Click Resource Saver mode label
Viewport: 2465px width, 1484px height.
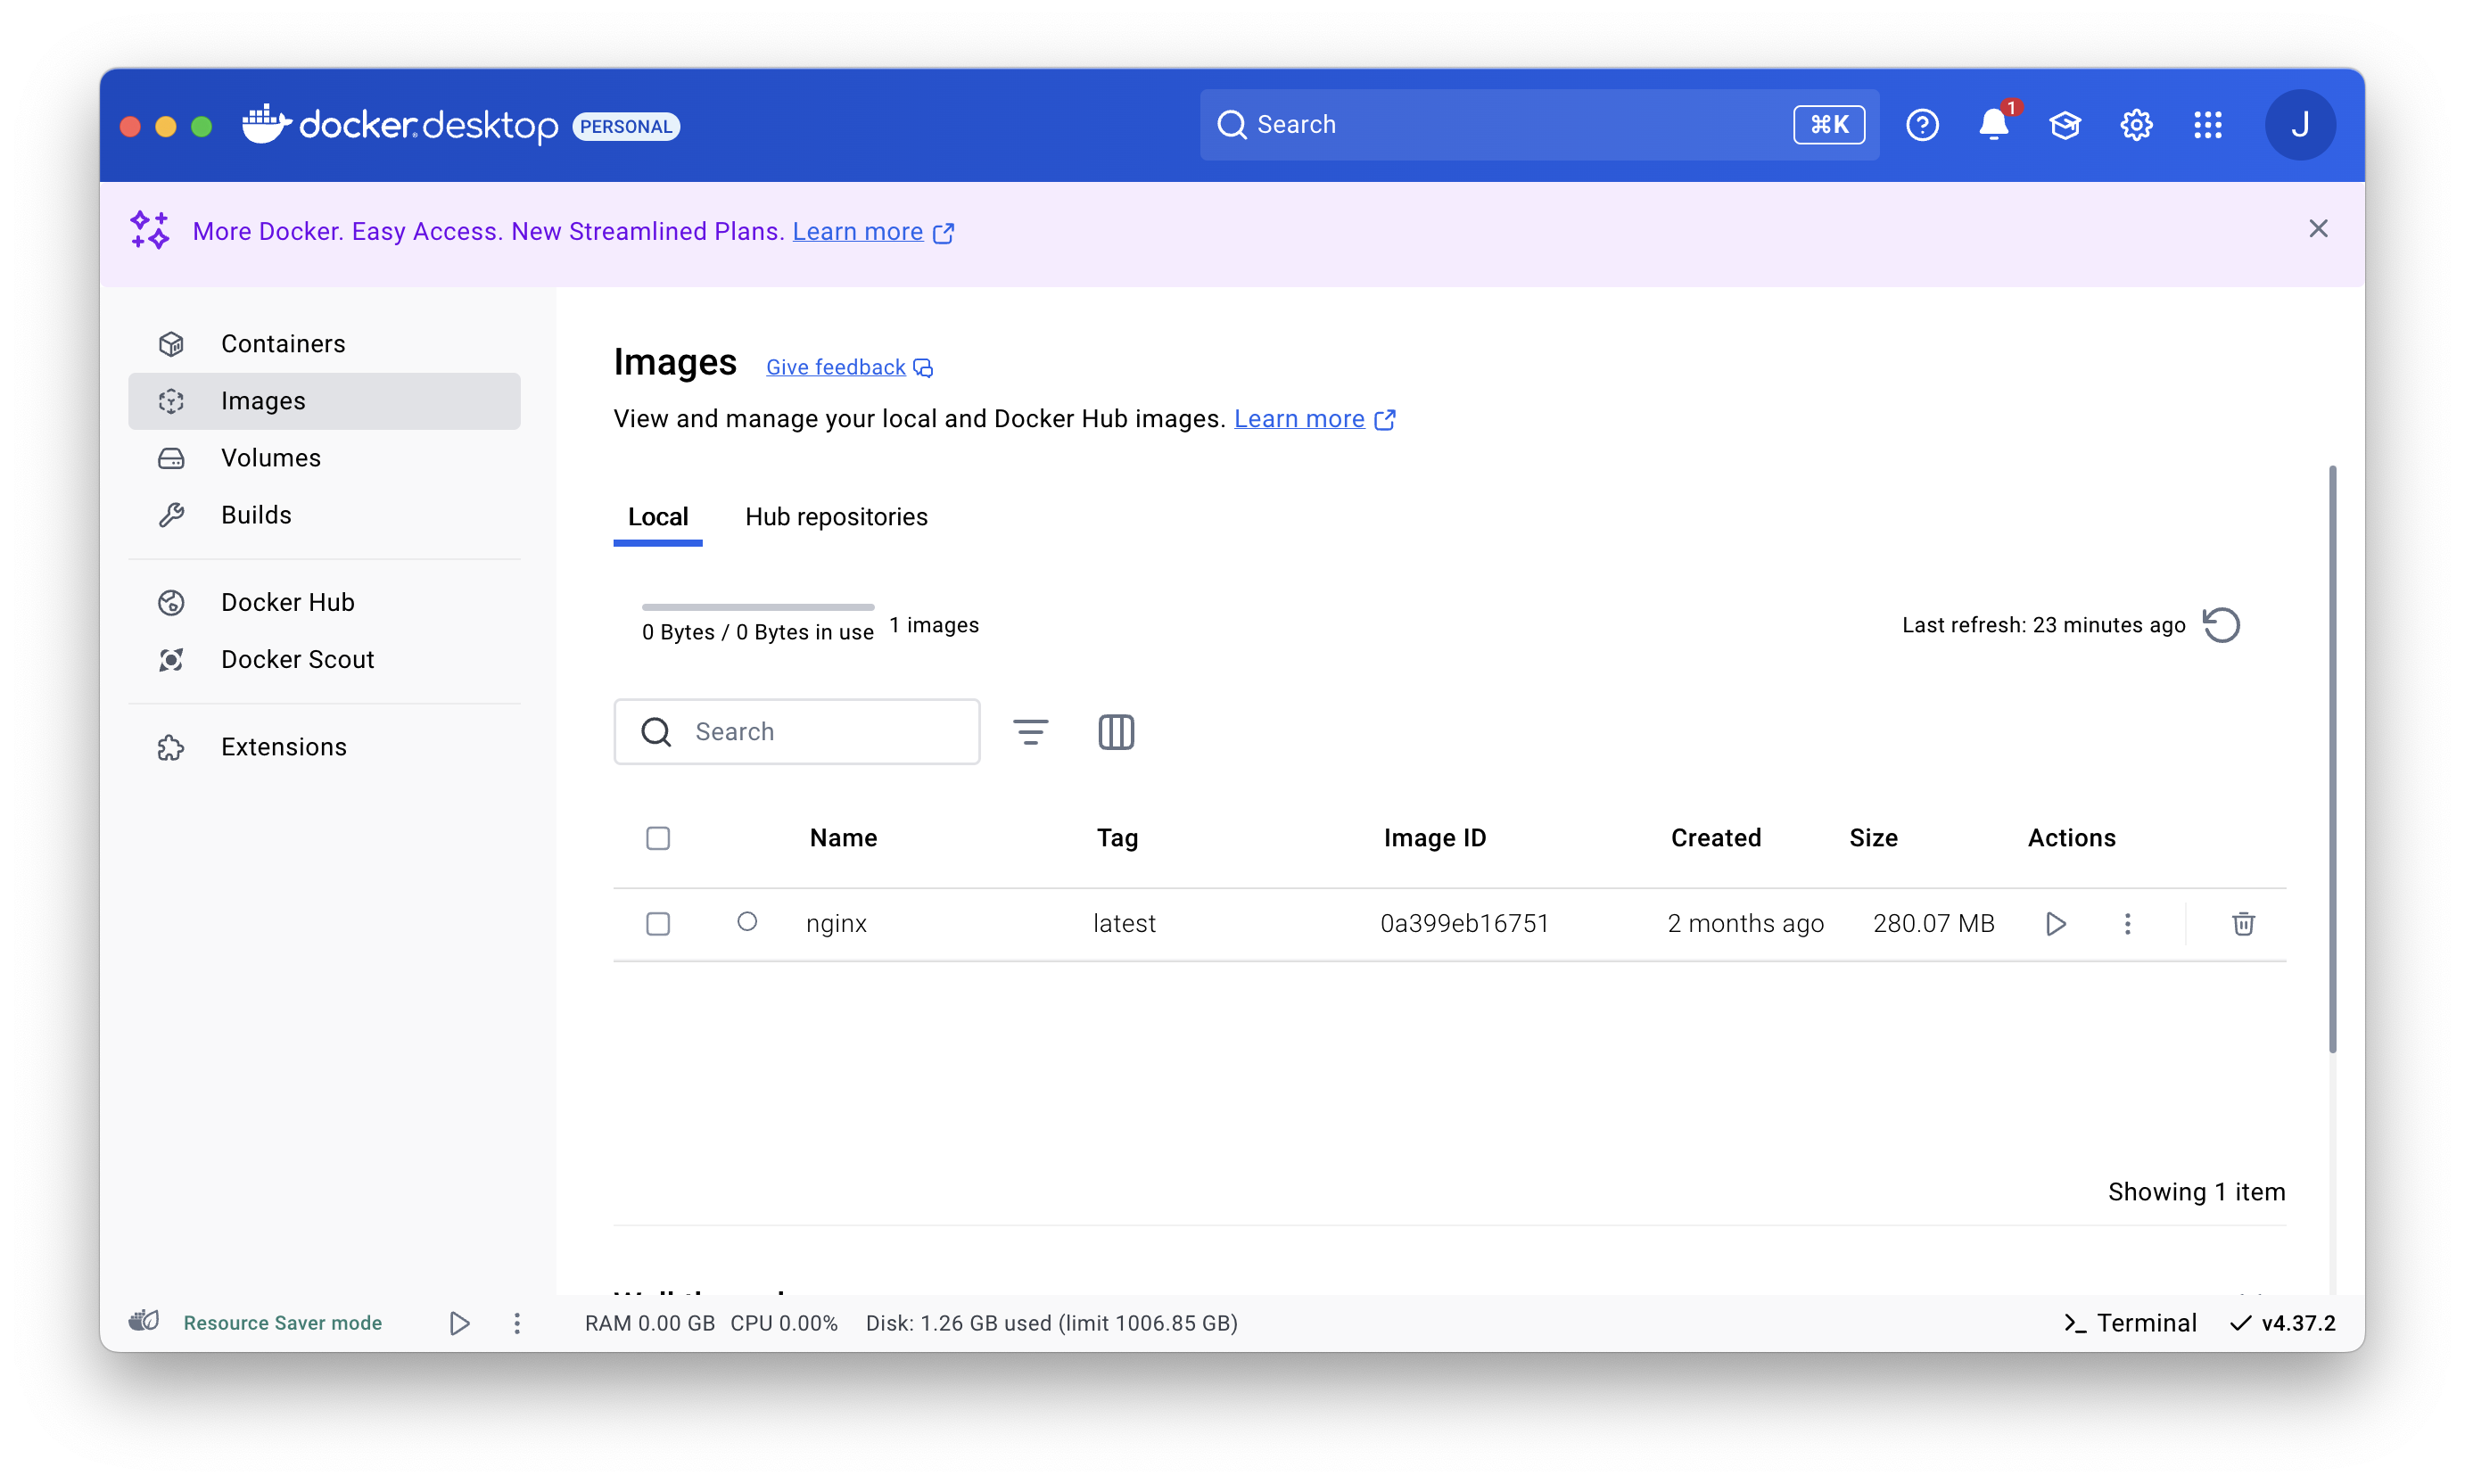283,1323
